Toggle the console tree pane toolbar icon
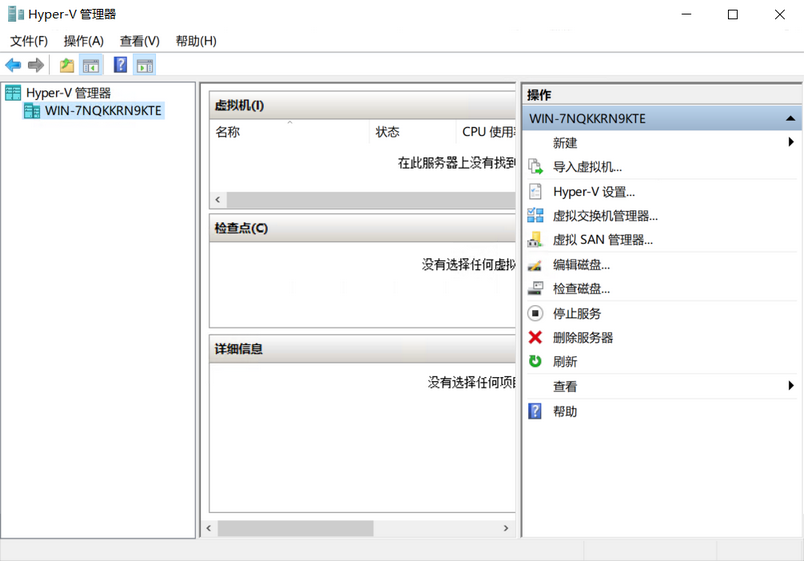Screen dimensions: 804x561 tap(91, 65)
